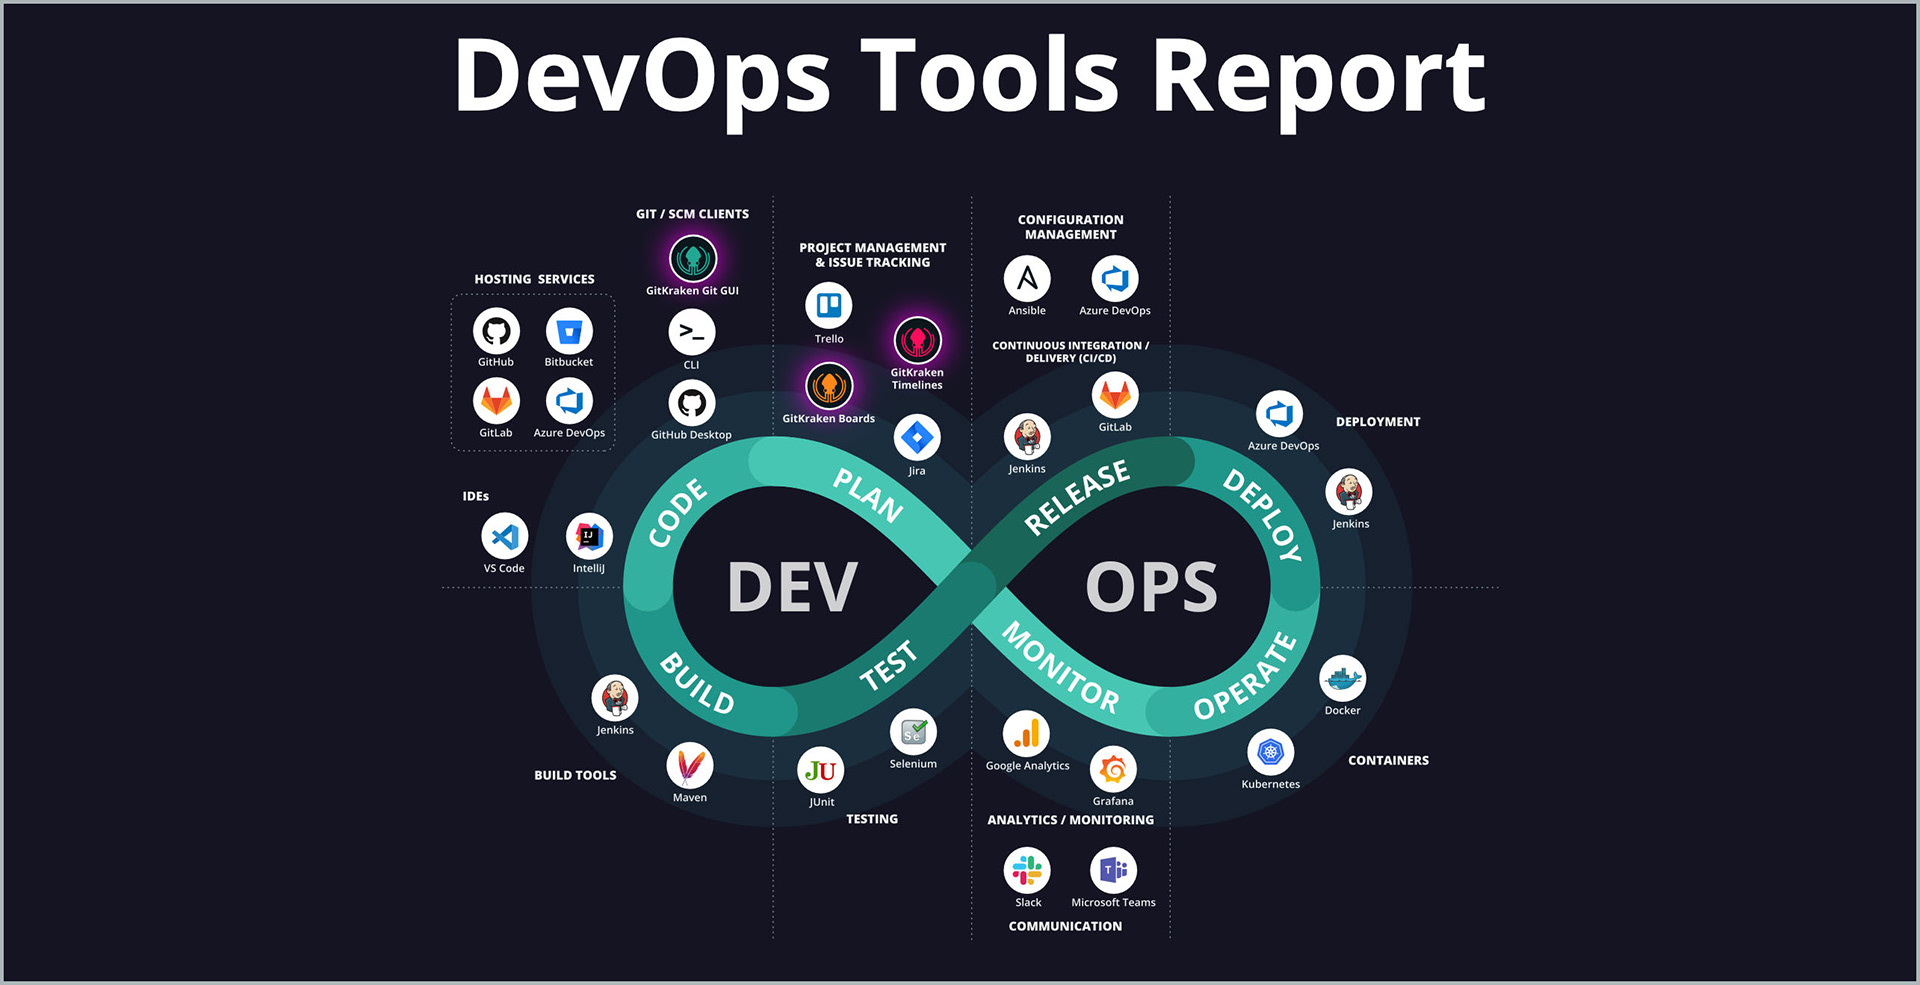1920x985 pixels.
Task: Select the Microsoft Teams icon
Action: [x=1113, y=870]
